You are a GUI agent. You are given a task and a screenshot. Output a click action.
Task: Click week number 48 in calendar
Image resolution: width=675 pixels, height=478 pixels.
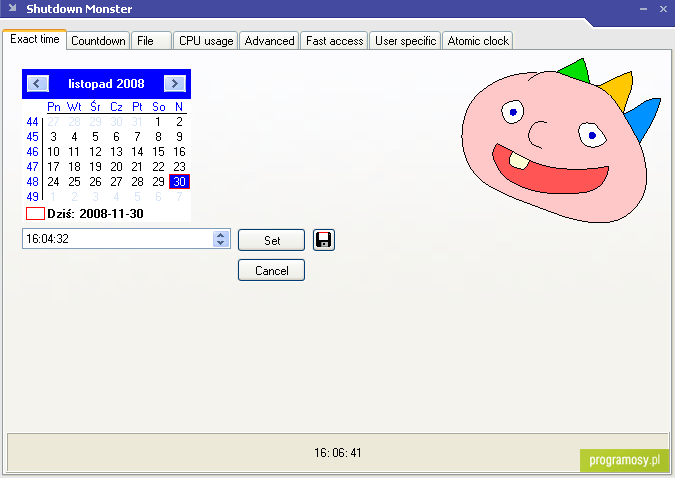point(32,182)
